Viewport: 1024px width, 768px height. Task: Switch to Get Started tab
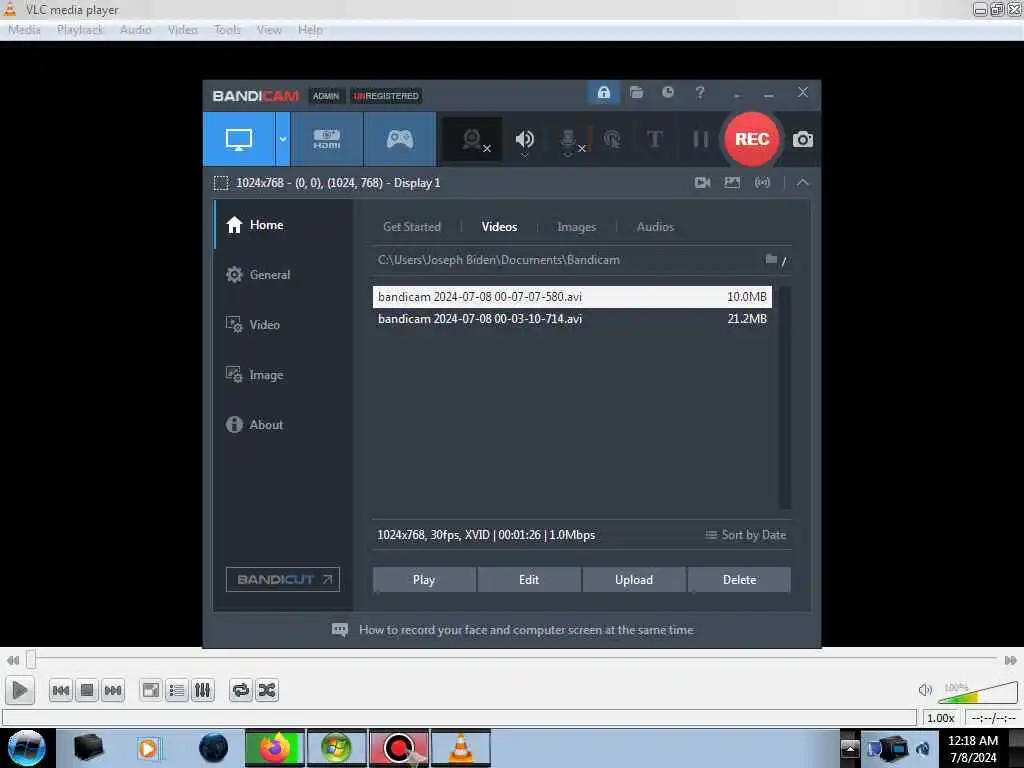coord(411,227)
